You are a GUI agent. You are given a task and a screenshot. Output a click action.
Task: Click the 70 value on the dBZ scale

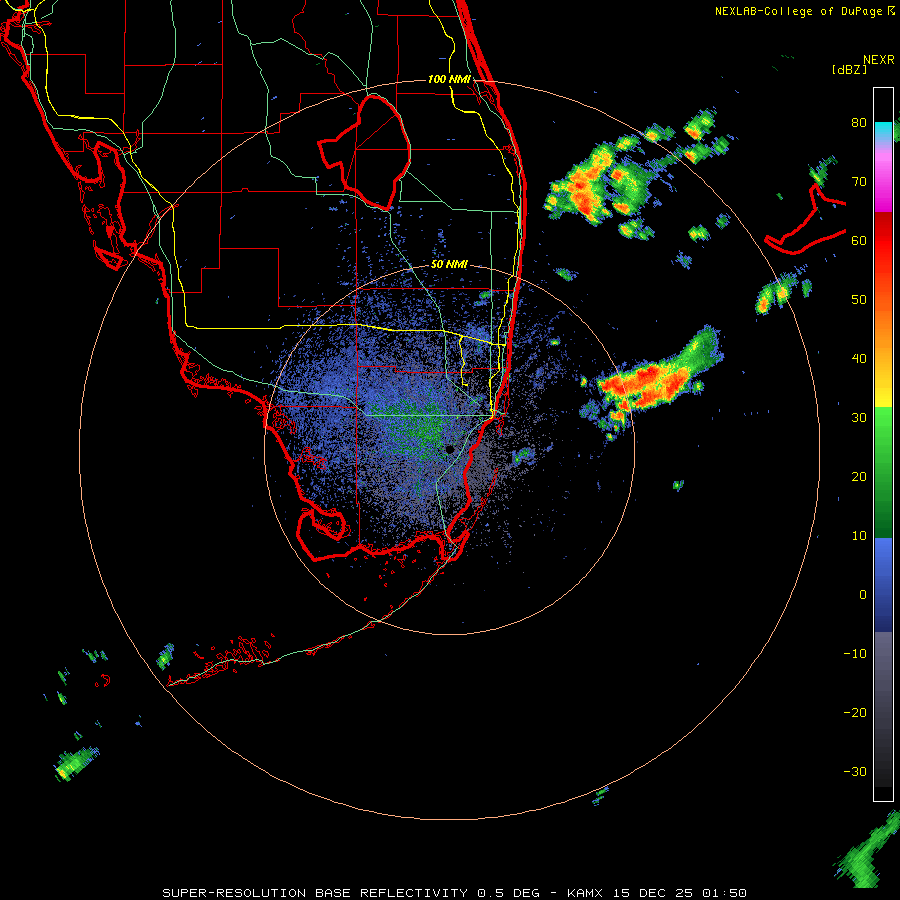[859, 181]
